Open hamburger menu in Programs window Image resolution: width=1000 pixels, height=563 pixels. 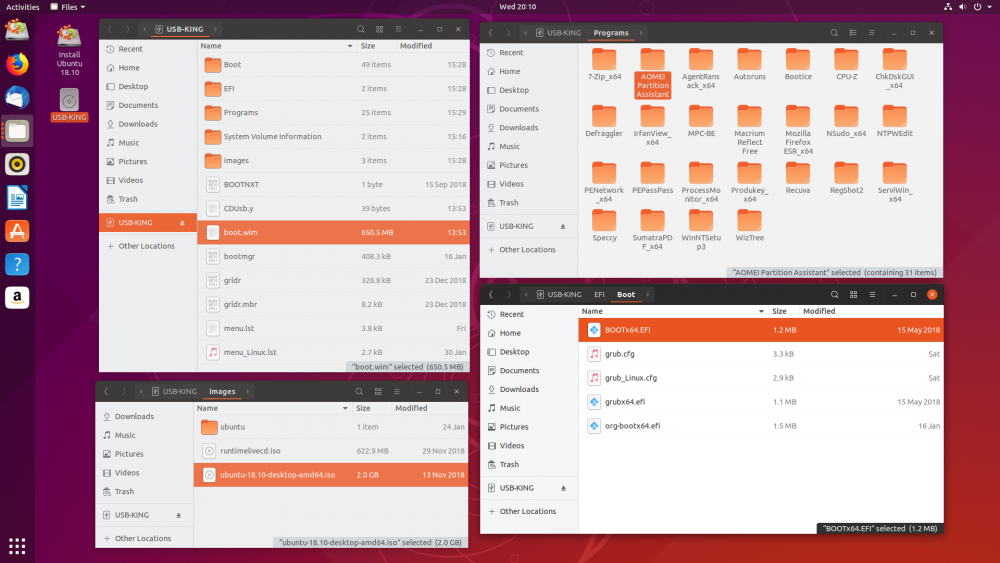click(872, 33)
